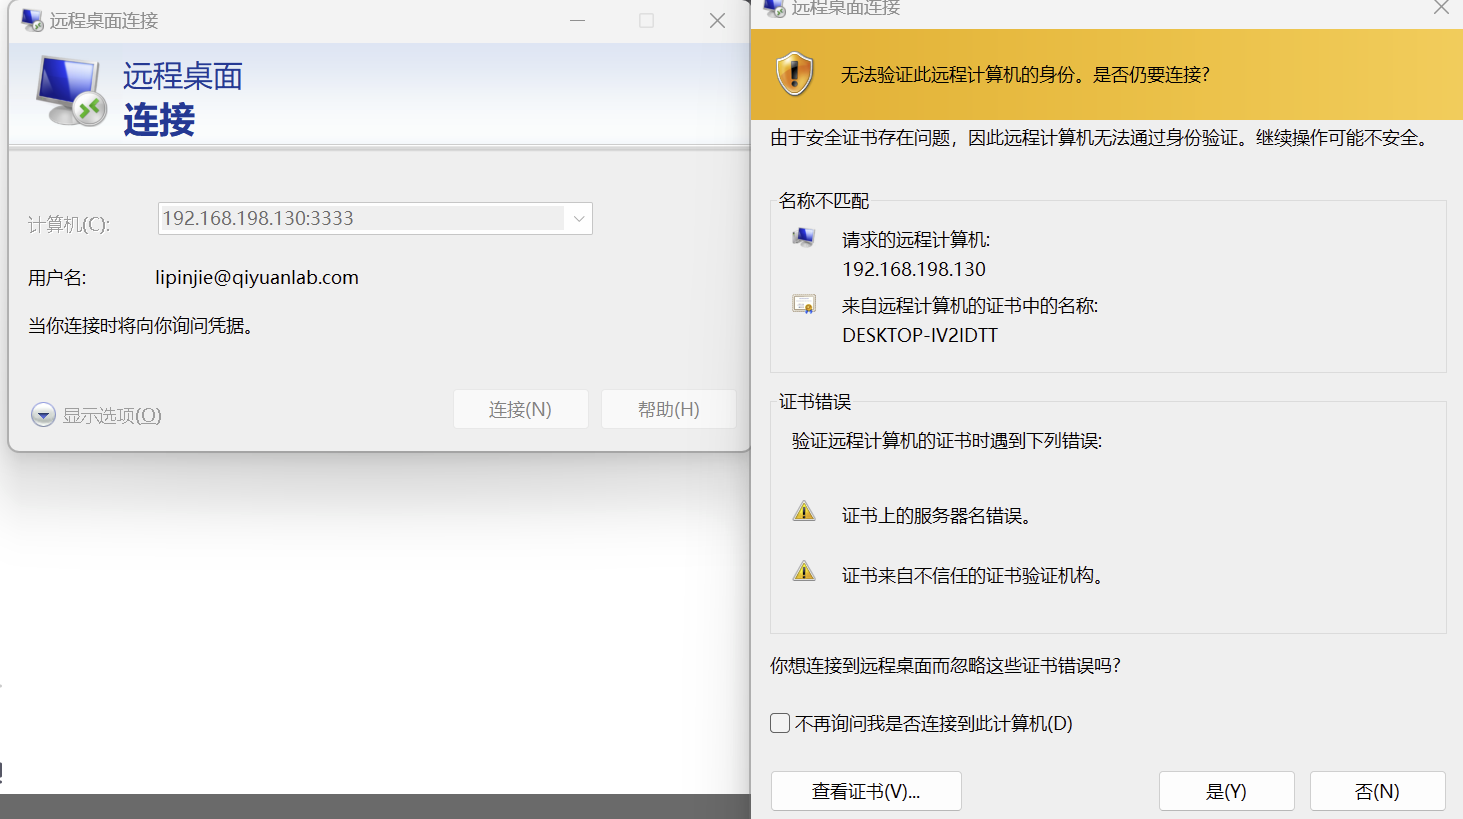
Task: Click text 验证远程计算机的证书时遇到下列错误:
Action: coord(947,441)
